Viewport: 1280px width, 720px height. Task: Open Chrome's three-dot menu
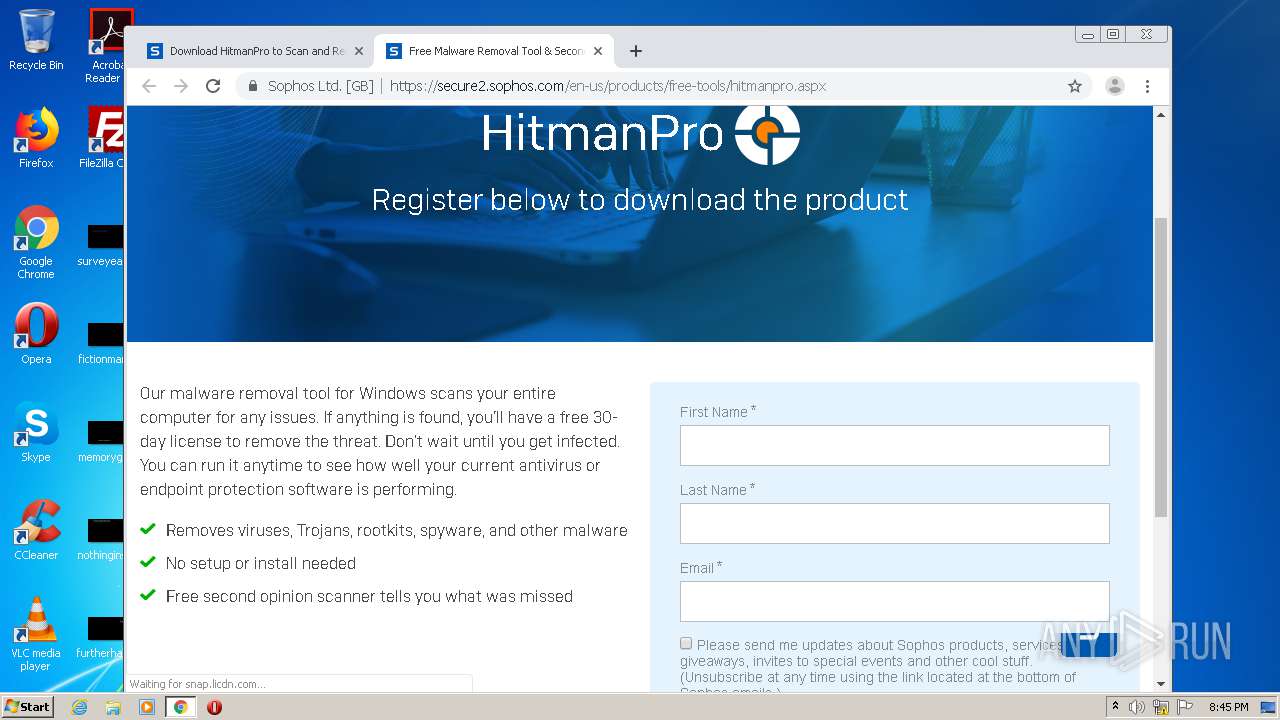(x=1148, y=86)
